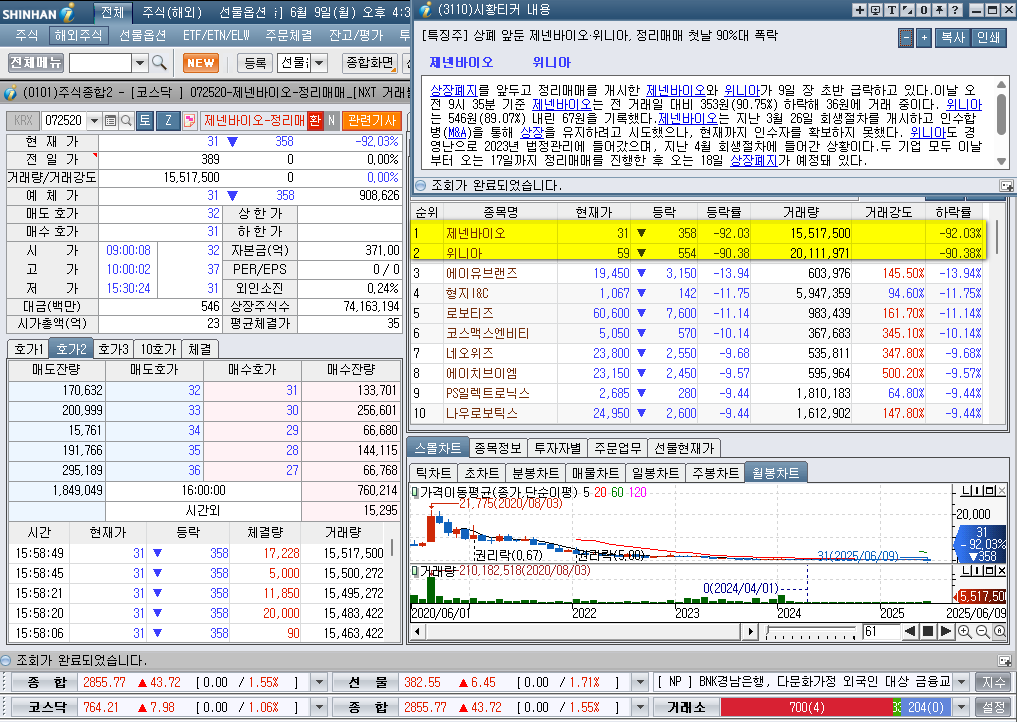Select the 해외주식 menu
1017x722 pixels.
click(x=78, y=35)
